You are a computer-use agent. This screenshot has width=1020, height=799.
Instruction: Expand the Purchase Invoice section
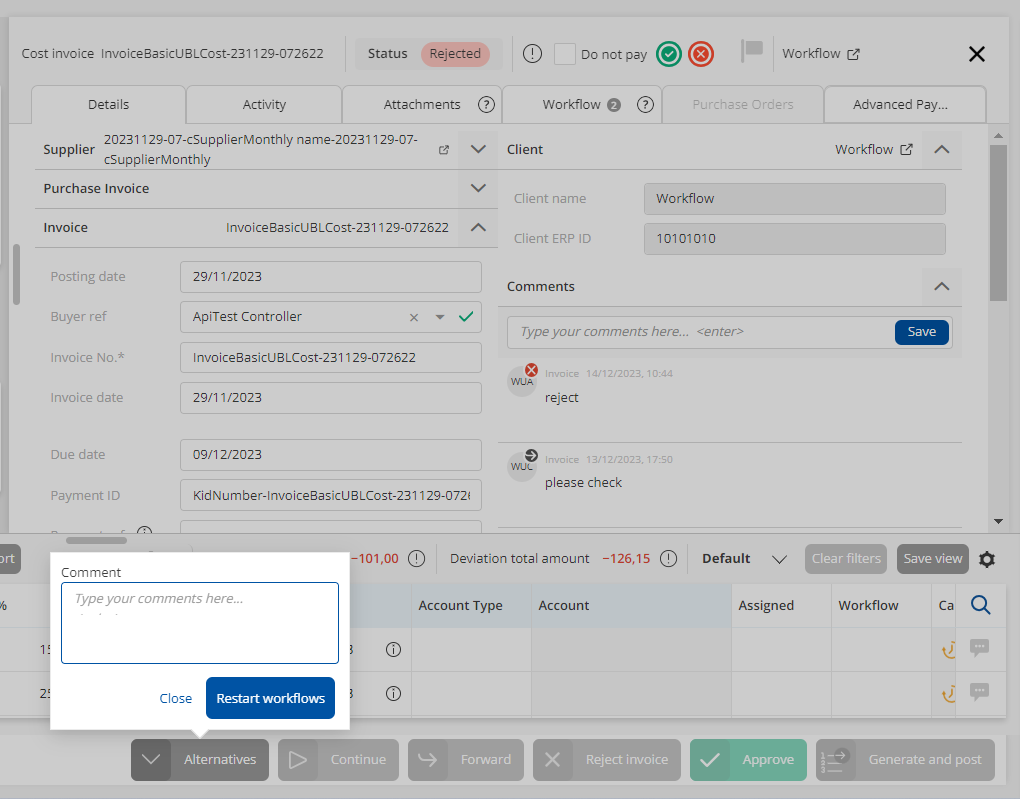tap(478, 188)
